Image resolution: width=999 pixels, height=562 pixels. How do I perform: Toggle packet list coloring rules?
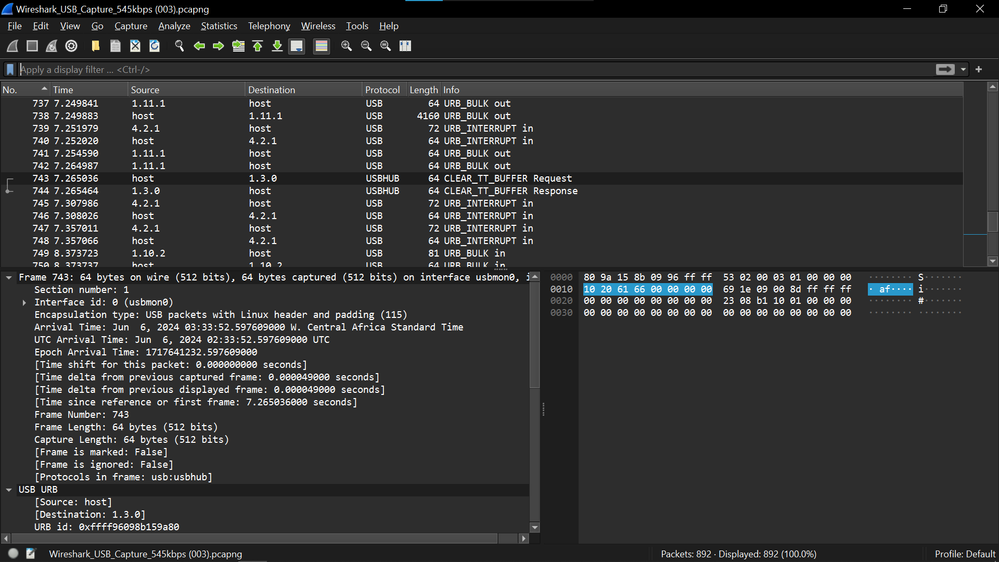tap(321, 46)
